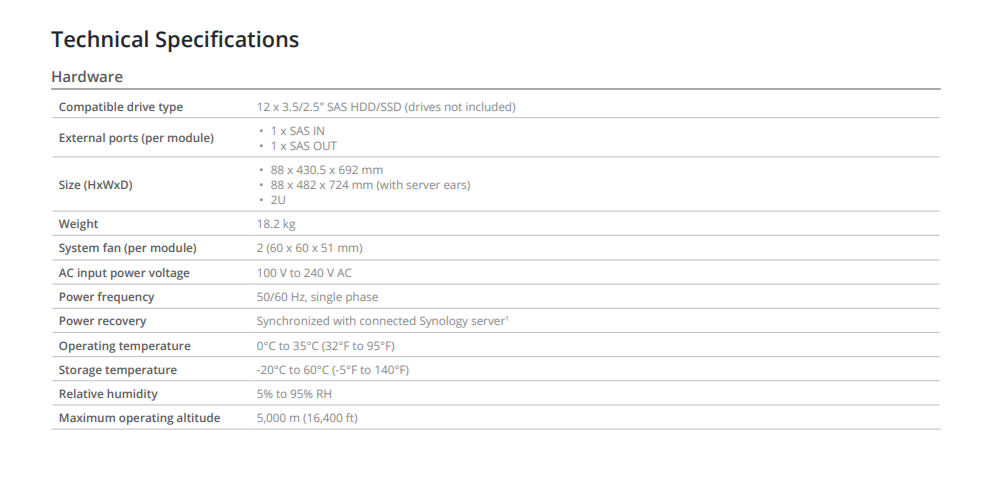Click the External ports (per module) label

pyautogui.click(x=136, y=138)
